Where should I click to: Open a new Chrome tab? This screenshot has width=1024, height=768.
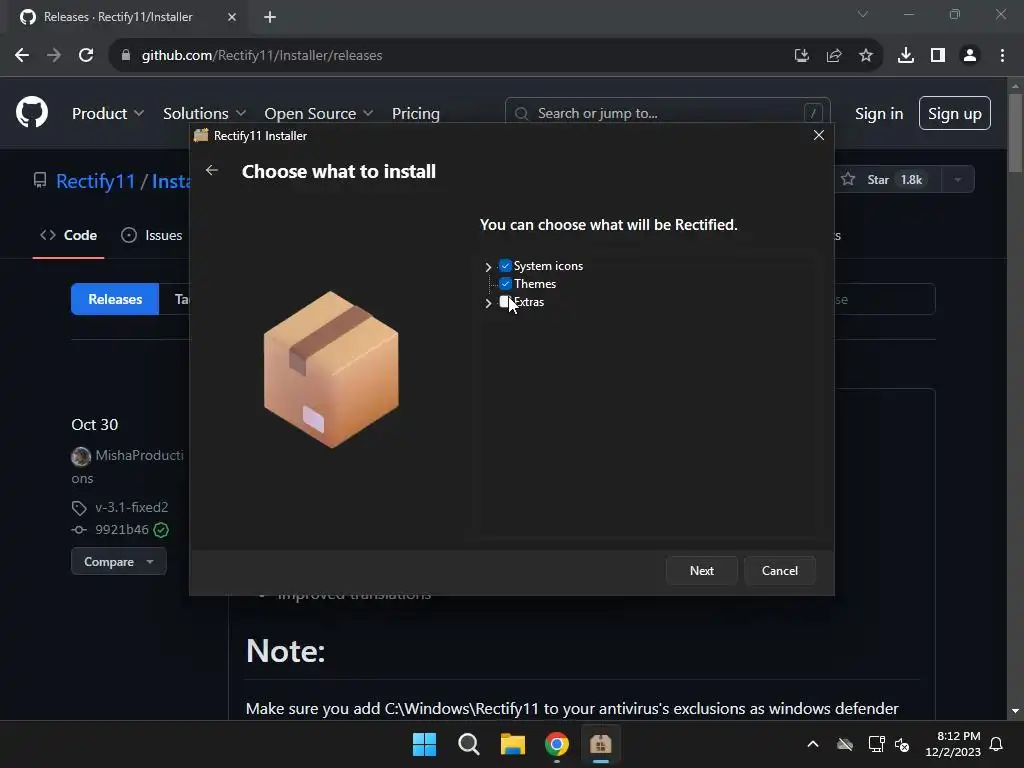[x=270, y=17]
